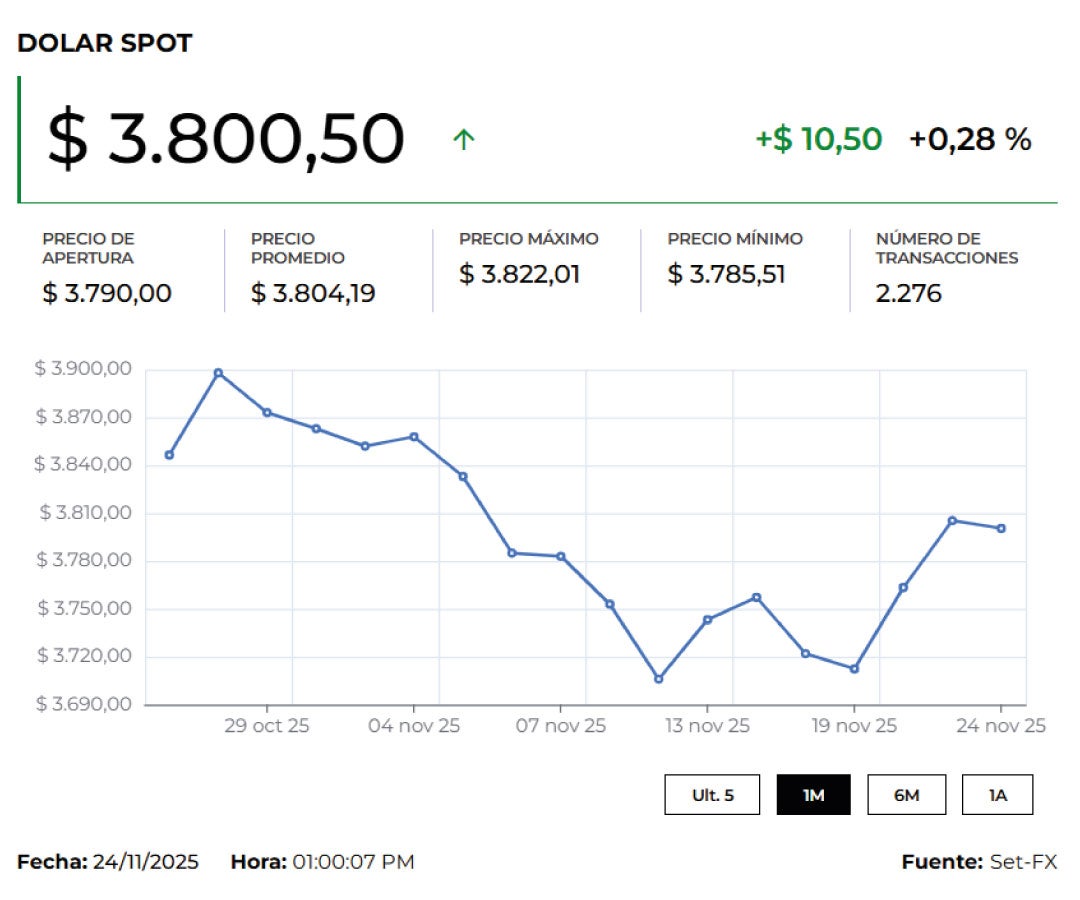
Task: Click data point above 04 nov 25
Action: pos(414,436)
